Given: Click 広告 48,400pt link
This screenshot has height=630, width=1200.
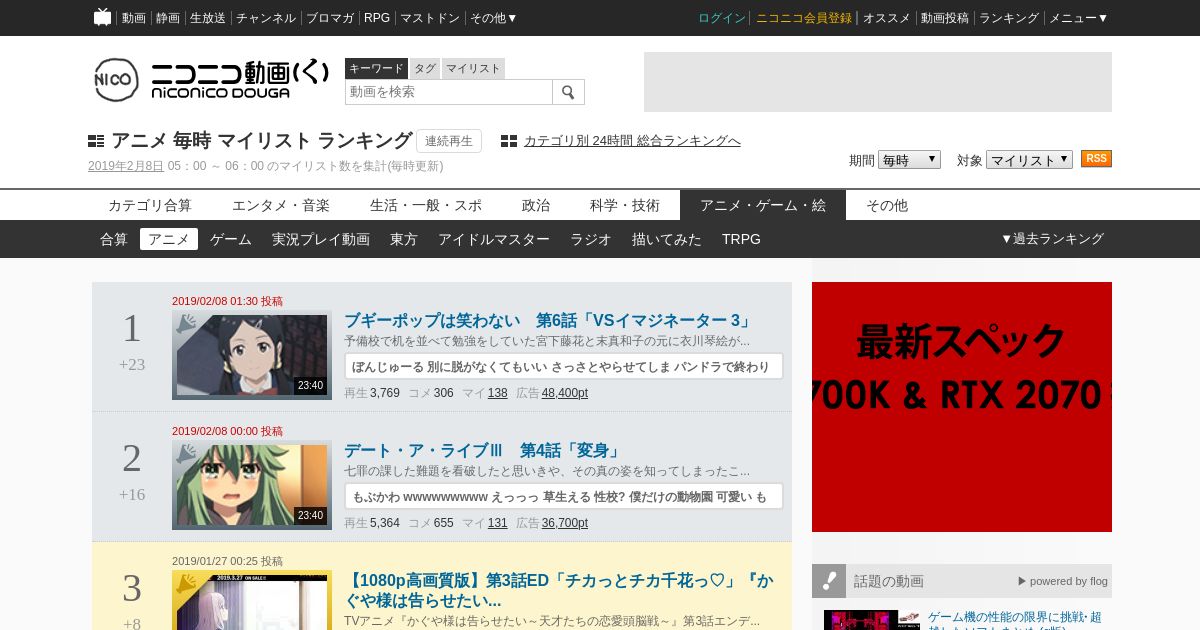Looking at the screenshot, I should (x=565, y=393).
